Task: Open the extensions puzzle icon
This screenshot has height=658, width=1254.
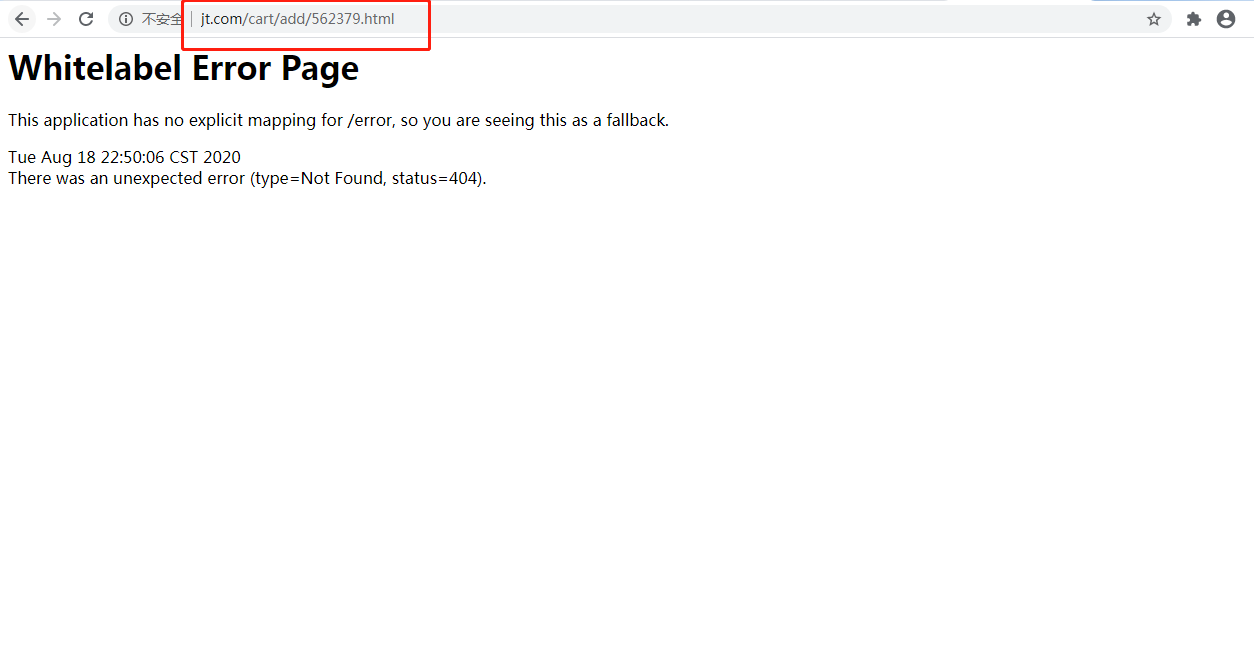Action: pos(1194,19)
